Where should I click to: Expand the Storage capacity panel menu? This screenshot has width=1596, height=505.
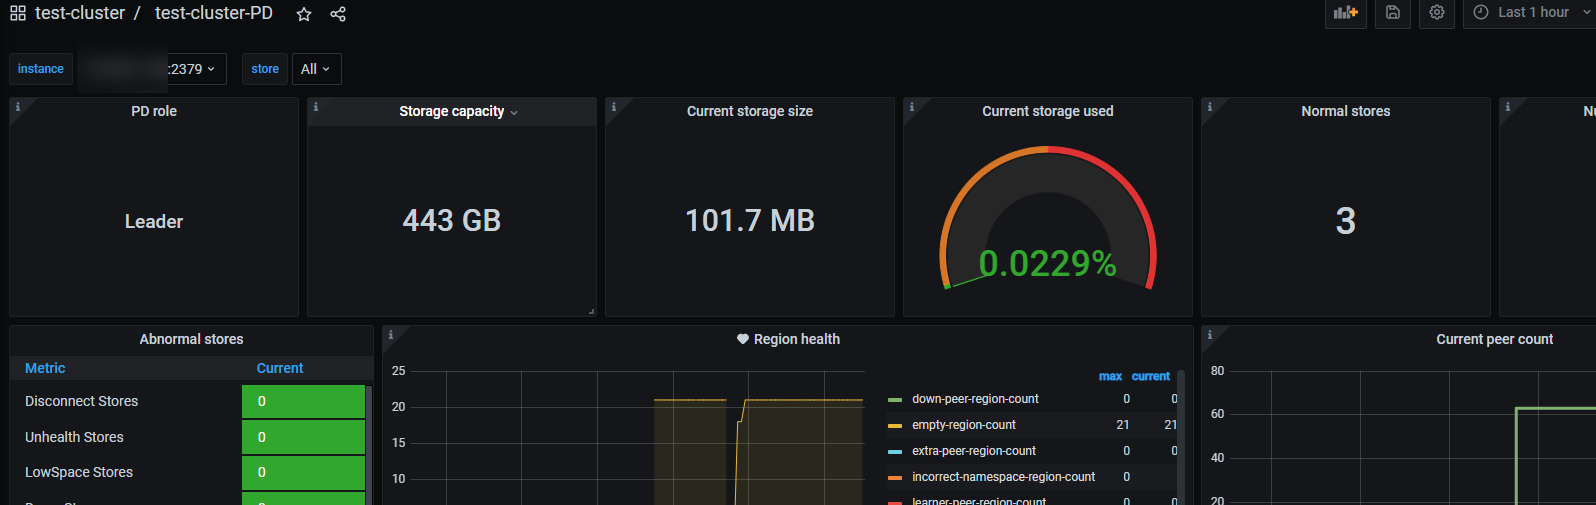514,112
